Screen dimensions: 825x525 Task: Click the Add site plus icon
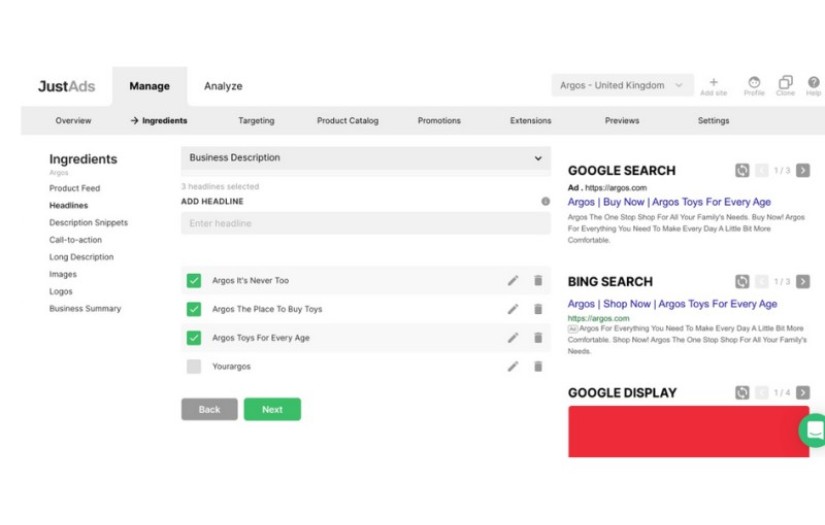point(713,83)
